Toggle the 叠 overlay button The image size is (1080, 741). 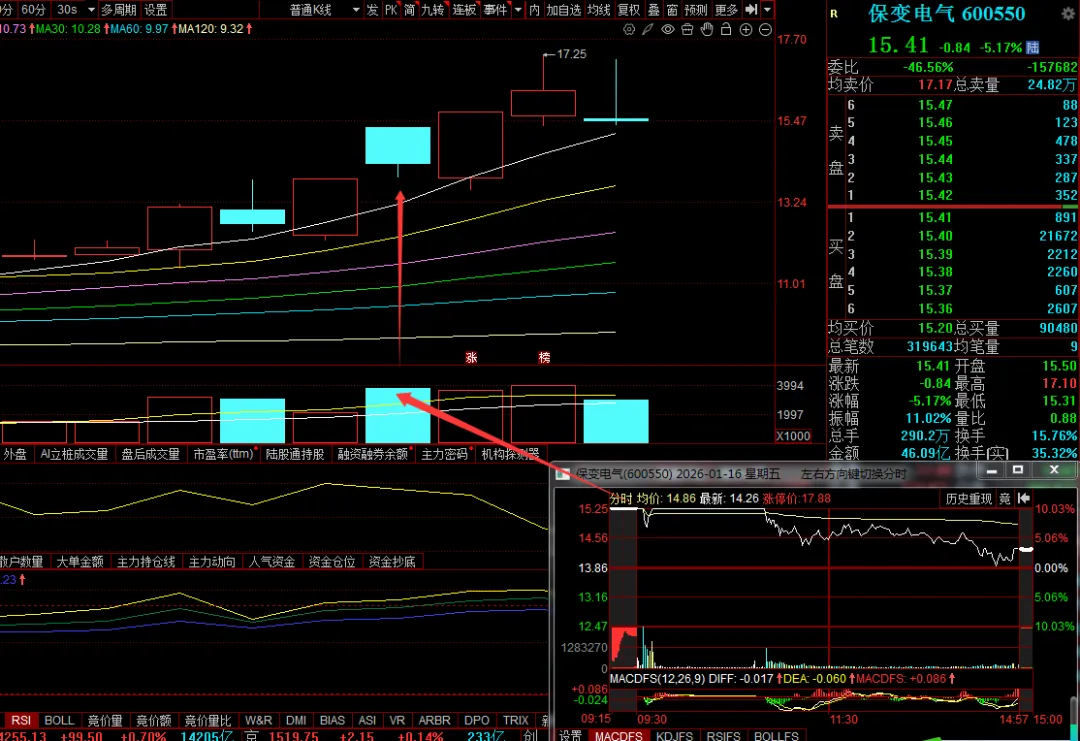tap(654, 10)
